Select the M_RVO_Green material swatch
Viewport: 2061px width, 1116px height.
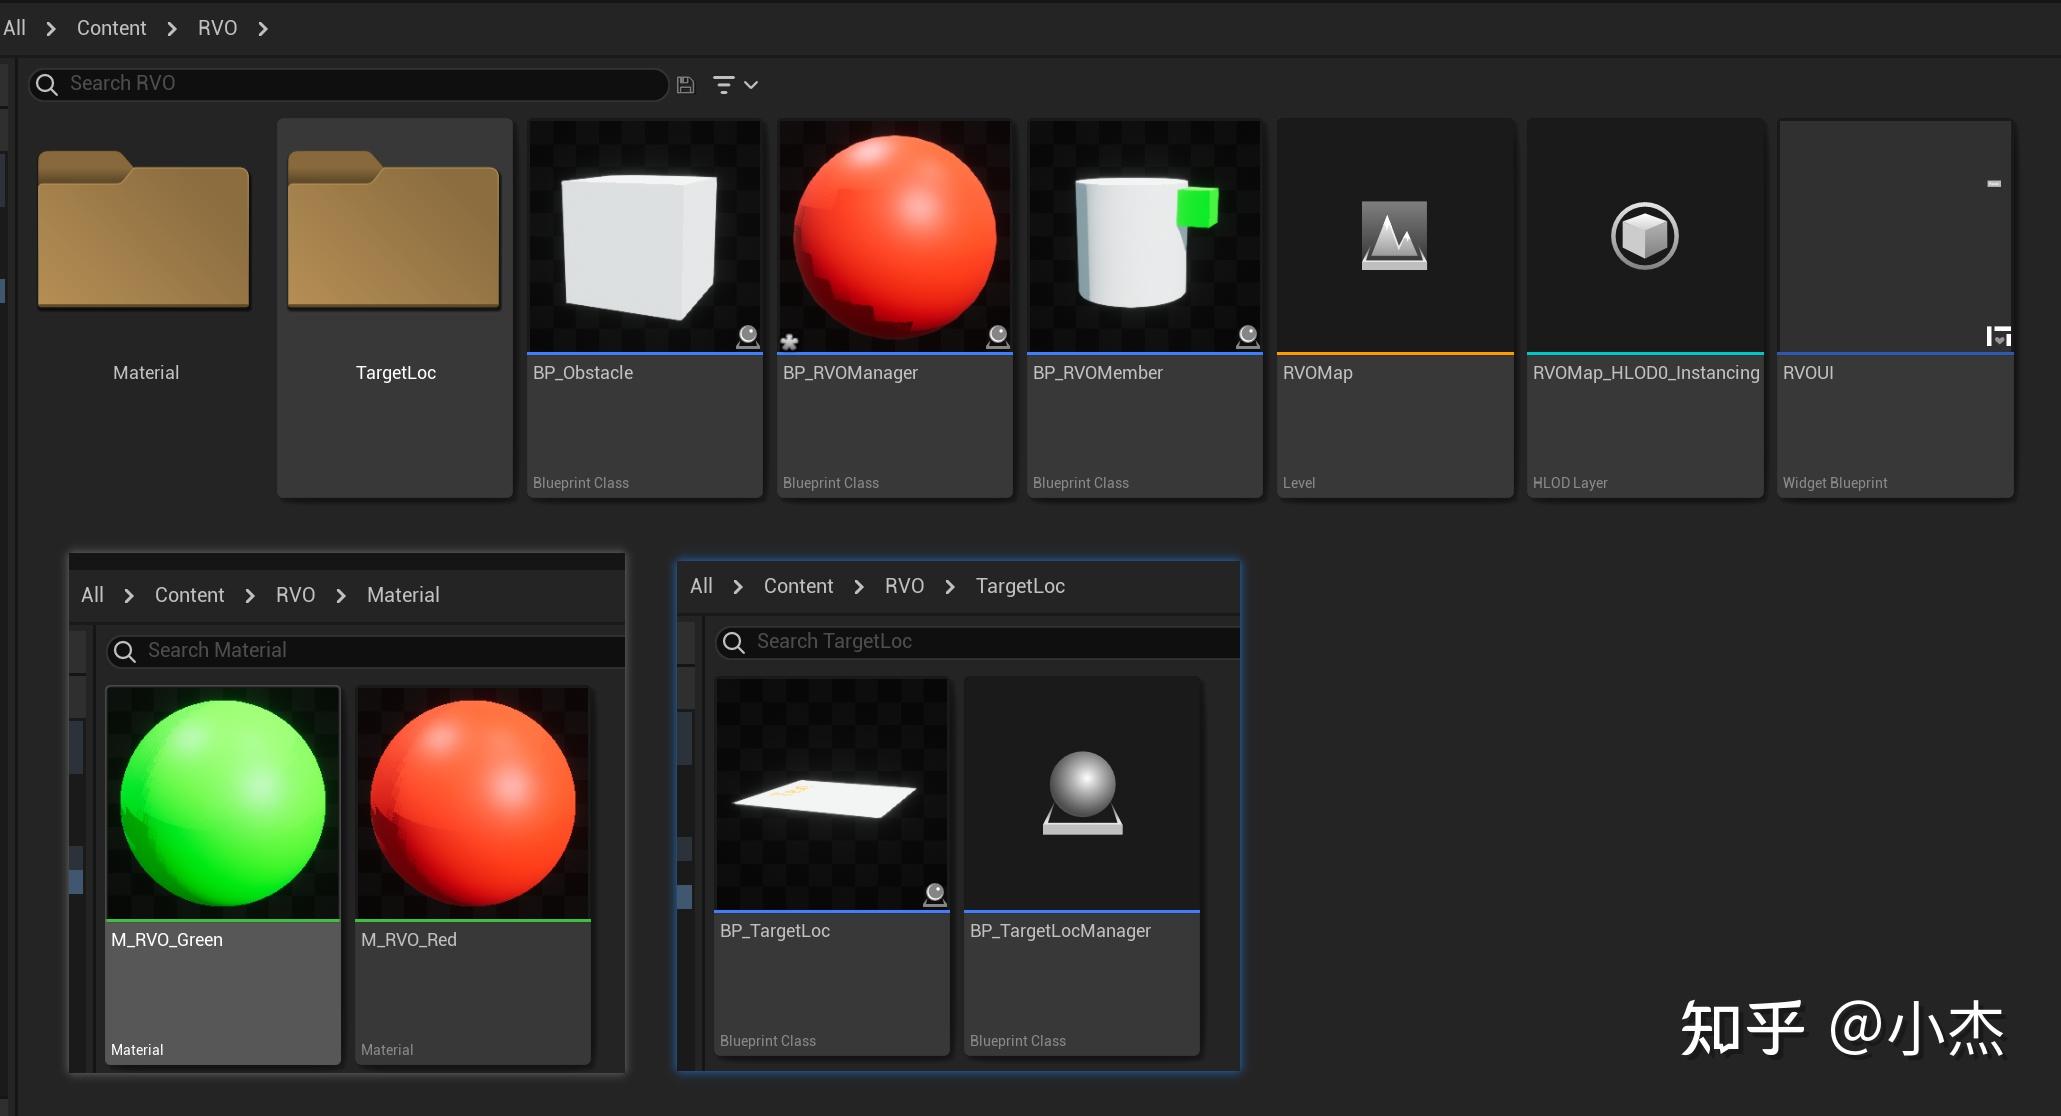pyautogui.click(x=223, y=802)
